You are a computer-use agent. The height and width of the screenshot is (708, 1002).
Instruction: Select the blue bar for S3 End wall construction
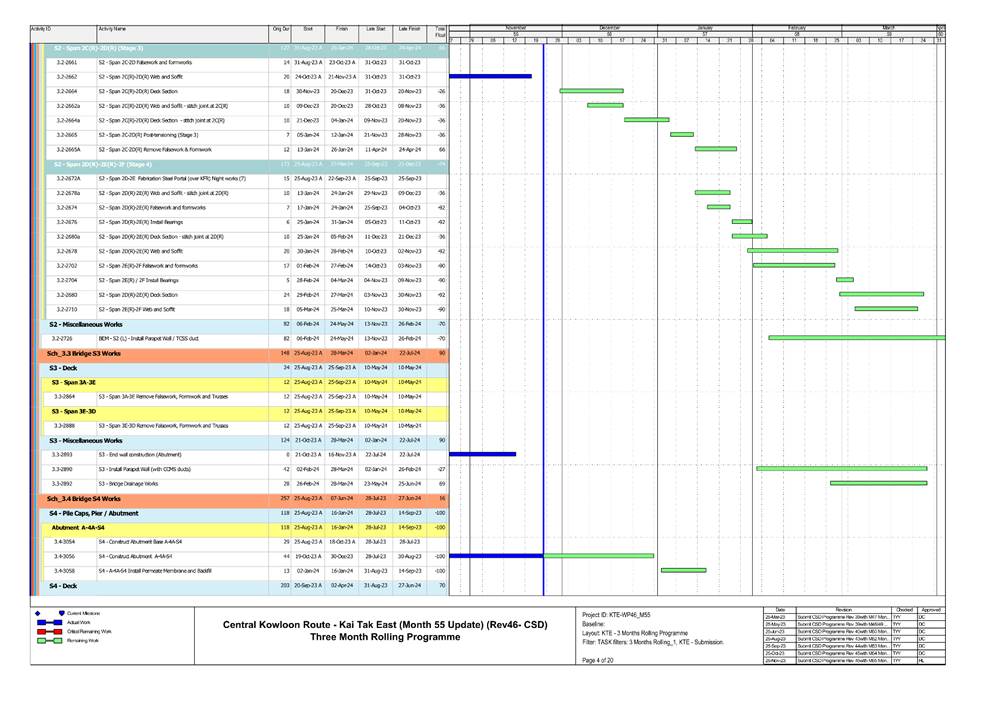coord(482,454)
